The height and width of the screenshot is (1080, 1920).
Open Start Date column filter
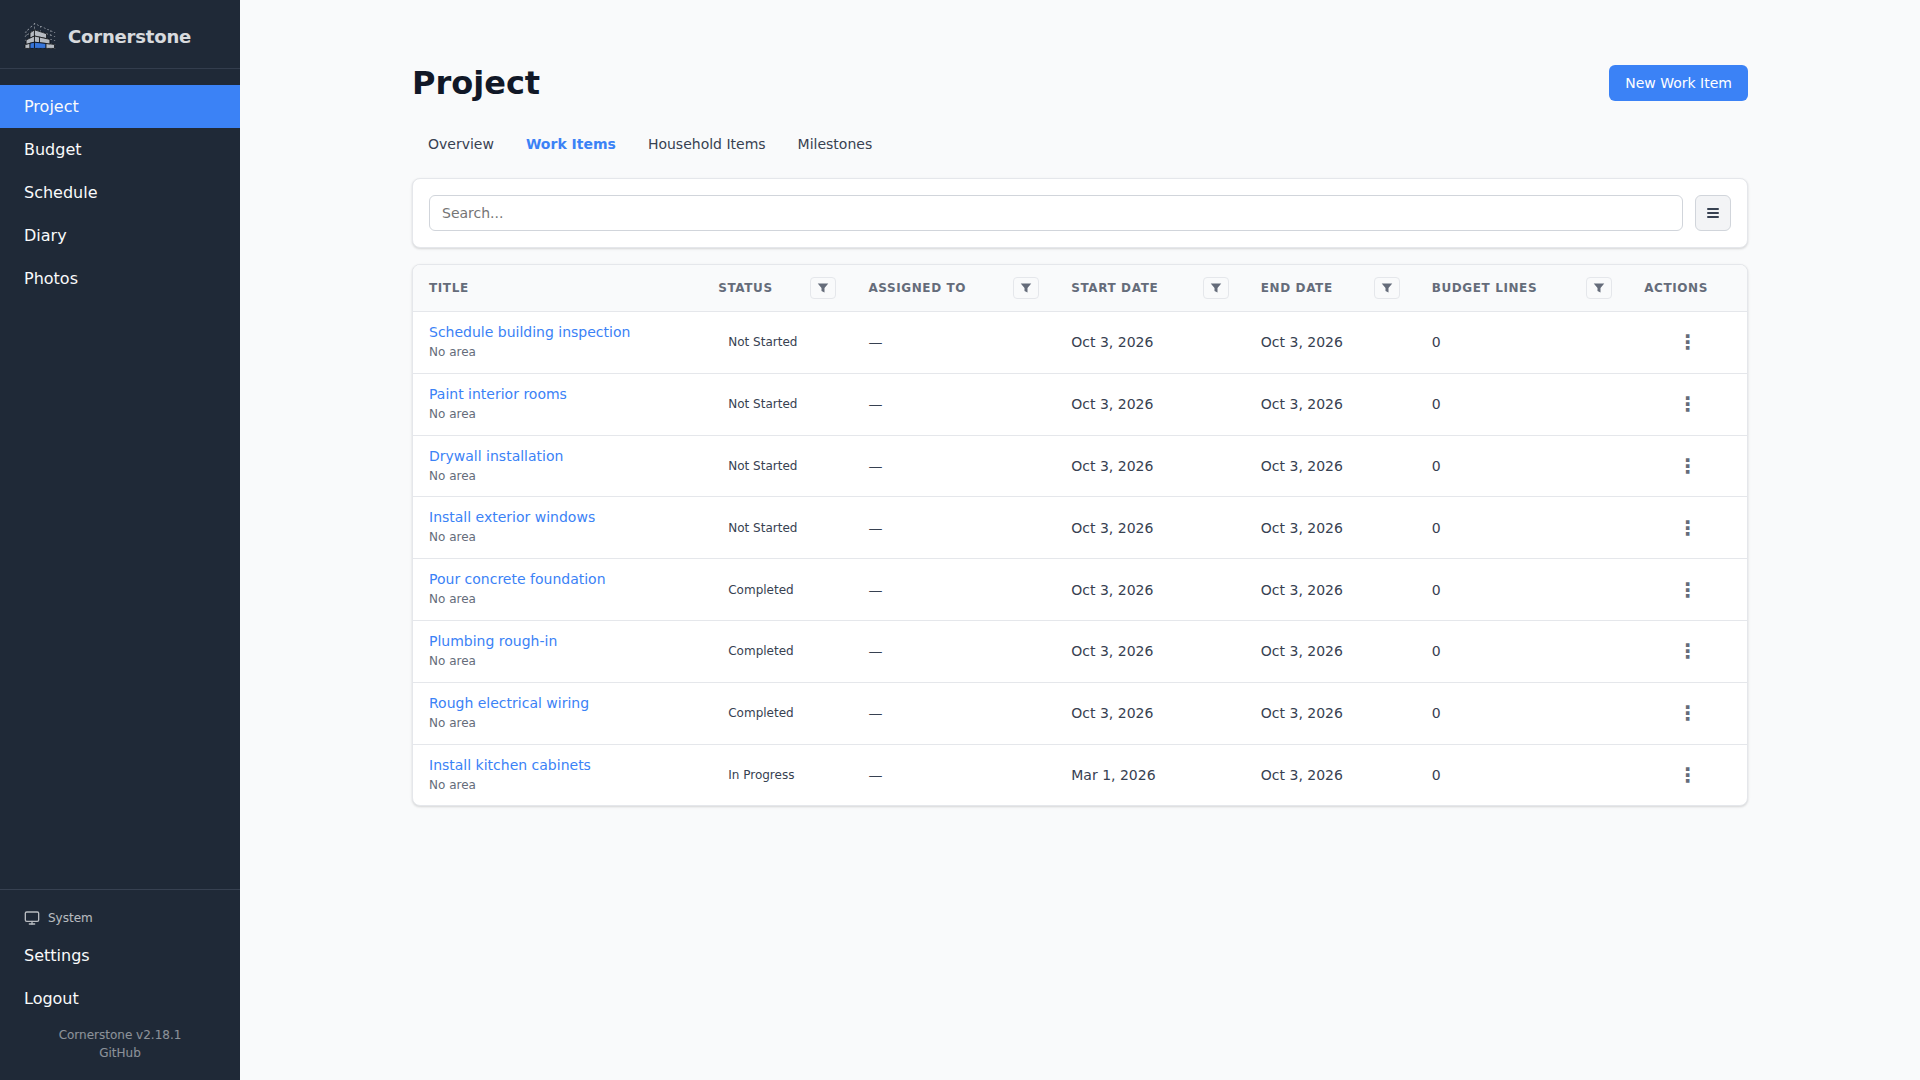(x=1216, y=288)
